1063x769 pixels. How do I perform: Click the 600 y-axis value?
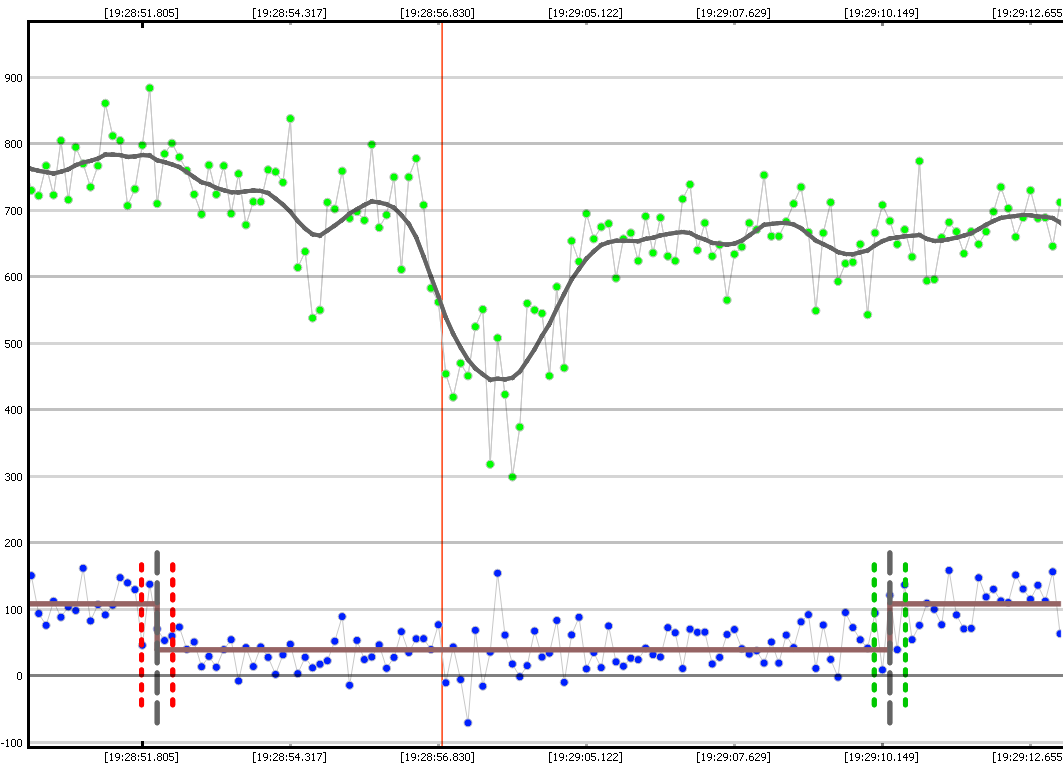click(14, 277)
